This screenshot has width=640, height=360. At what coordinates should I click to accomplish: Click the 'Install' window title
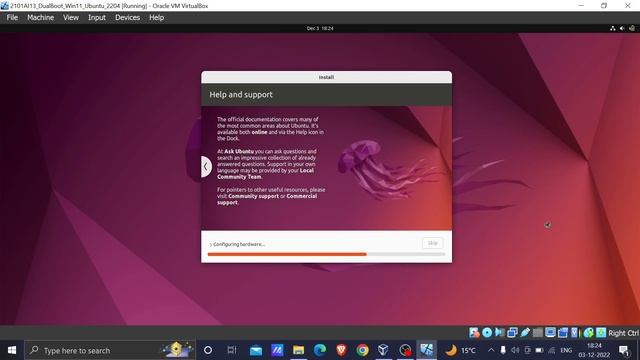click(x=326, y=77)
